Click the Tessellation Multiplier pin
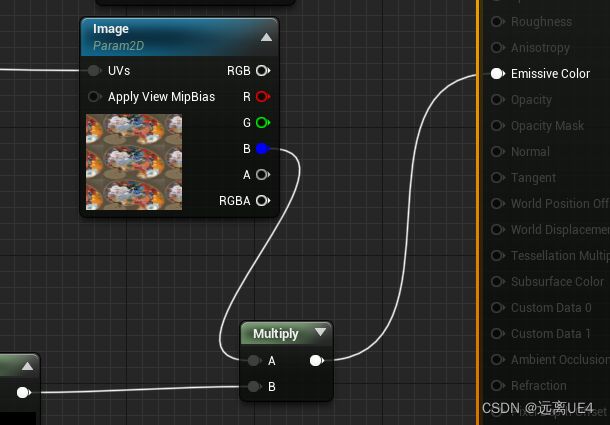 498,255
